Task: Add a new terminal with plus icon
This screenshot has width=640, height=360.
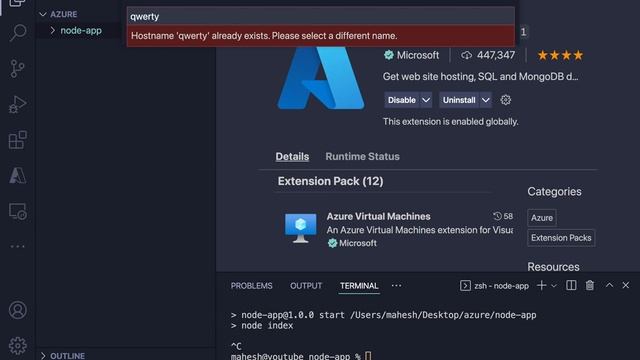Action: (x=542, y=285)
